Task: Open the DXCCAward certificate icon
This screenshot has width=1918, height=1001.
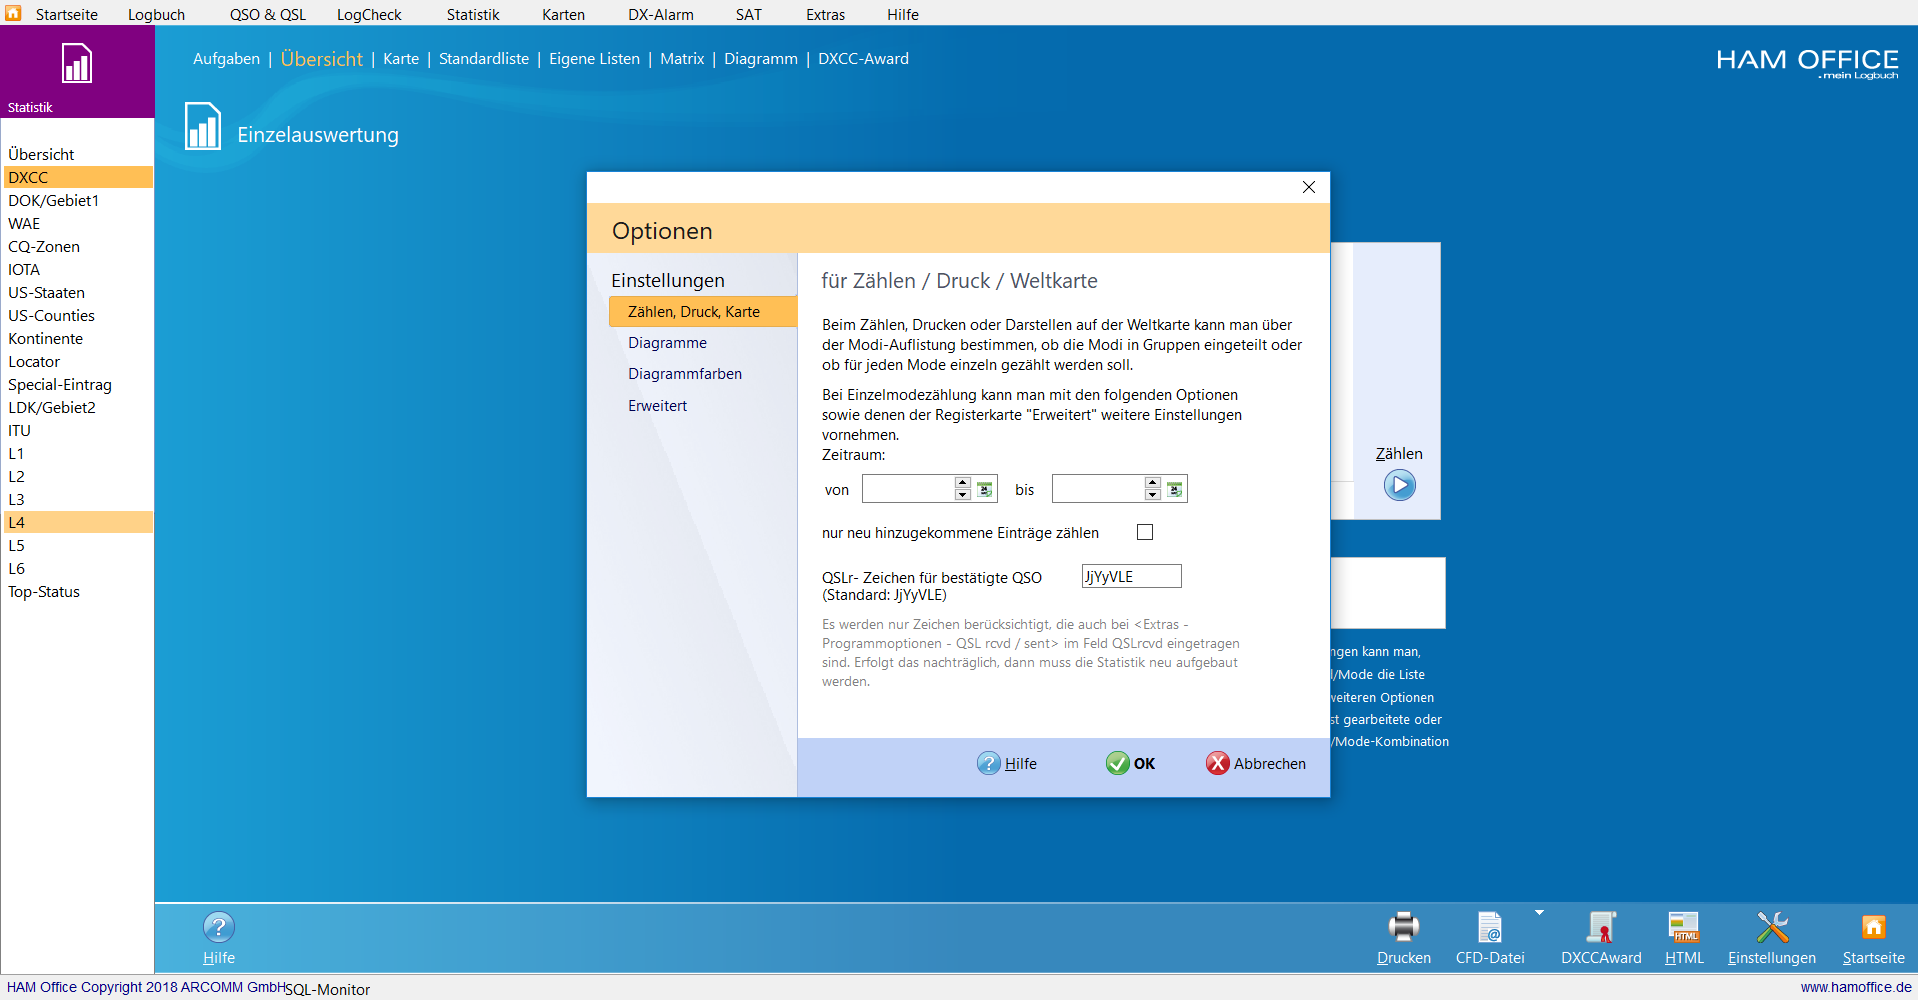Action: [x=1601, y=927]
